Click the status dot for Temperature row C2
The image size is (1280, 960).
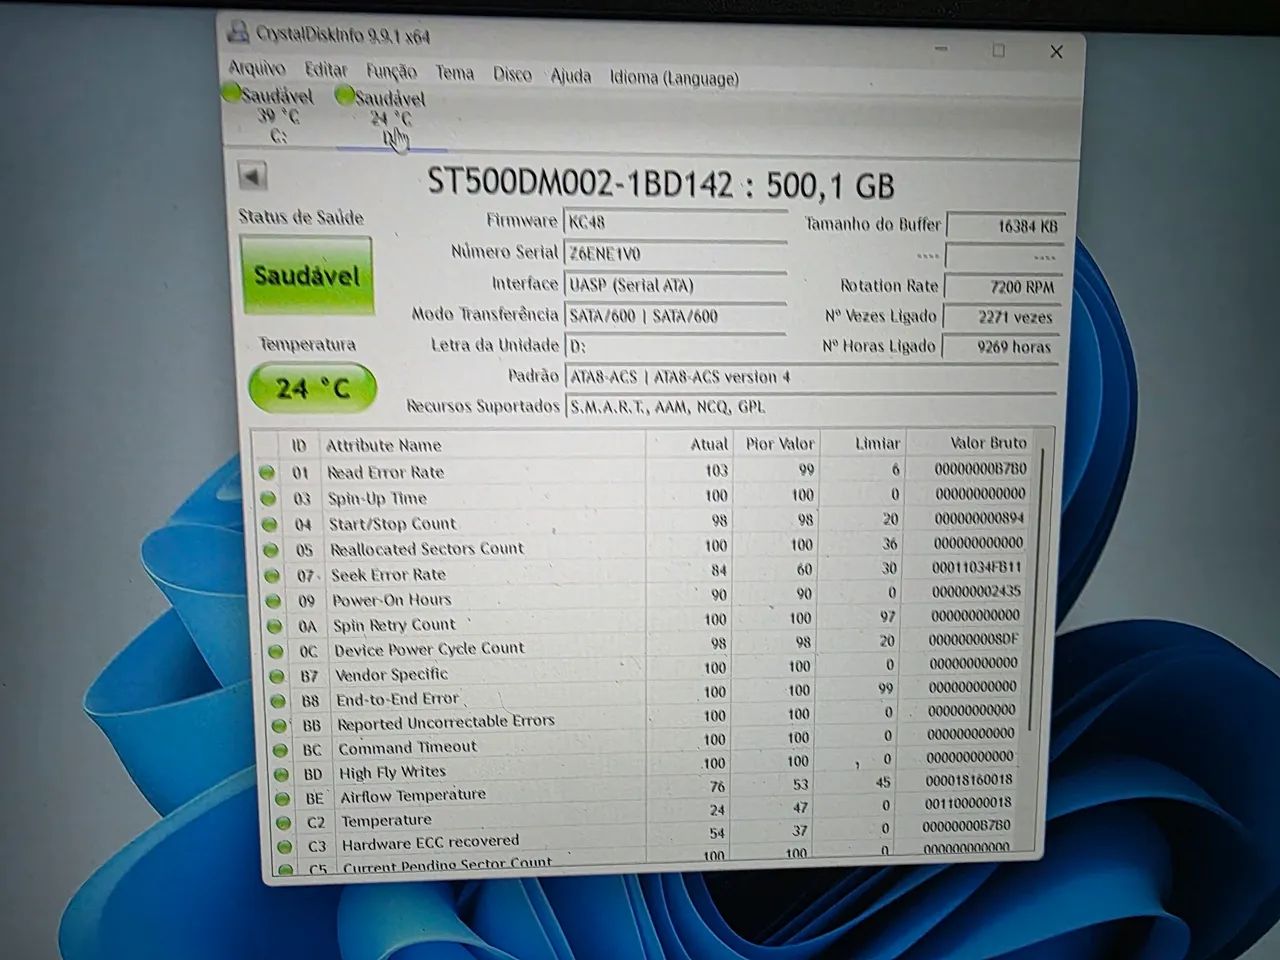point(285,822)
